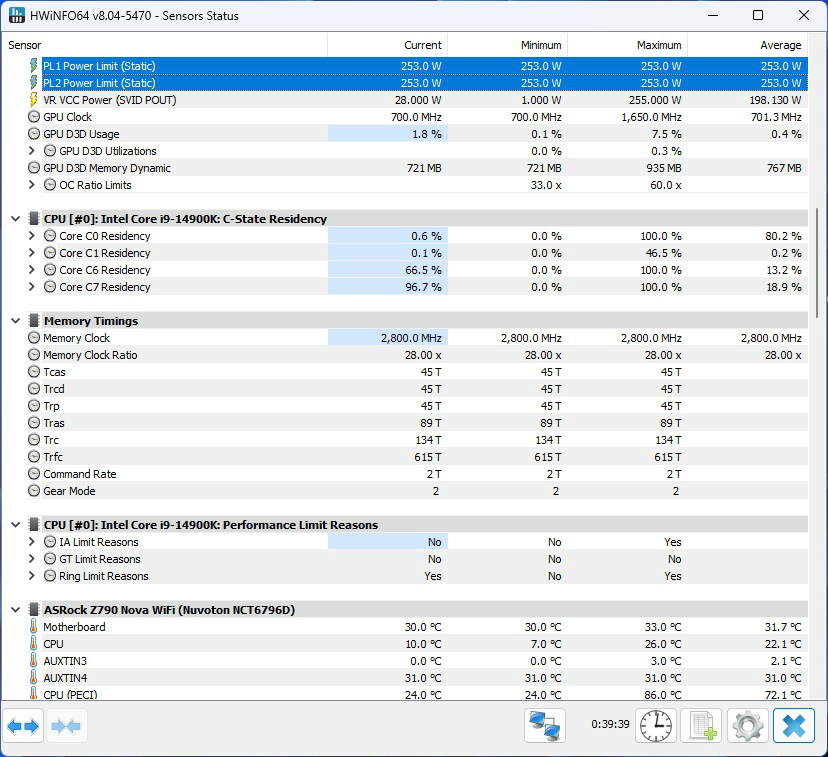Click the Average column header
828x757 pixels.
pyautogui.click(x=780, y=45)
